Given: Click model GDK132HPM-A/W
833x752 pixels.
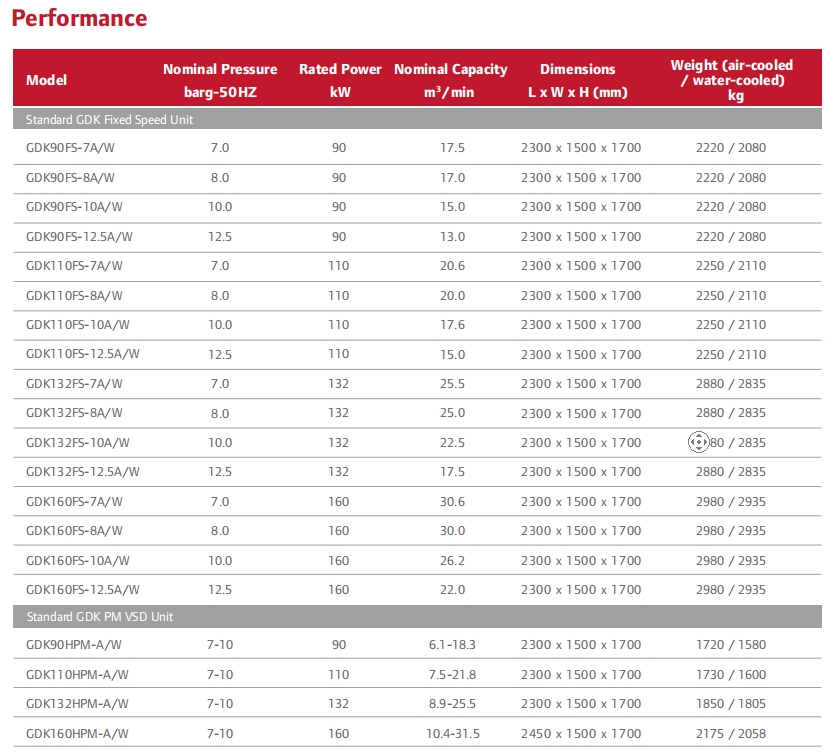Looking at the screenshot, I should 77,704.
